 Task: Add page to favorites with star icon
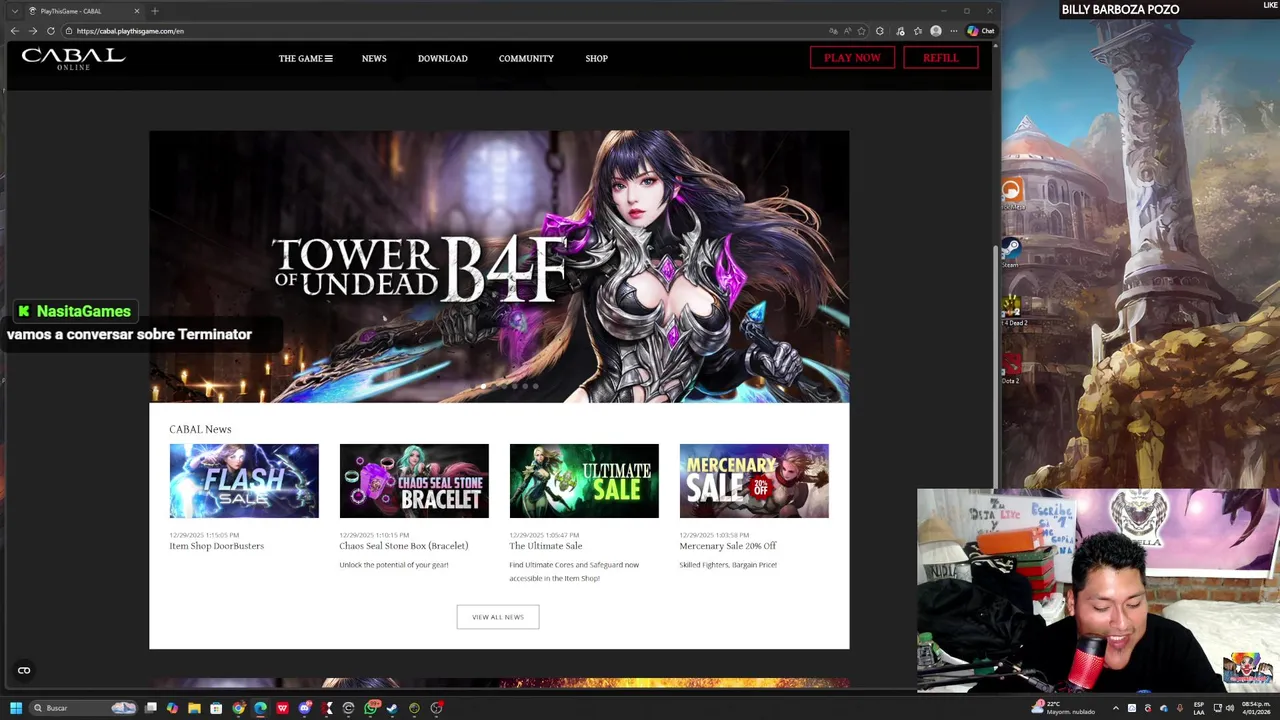coord(861,31)
